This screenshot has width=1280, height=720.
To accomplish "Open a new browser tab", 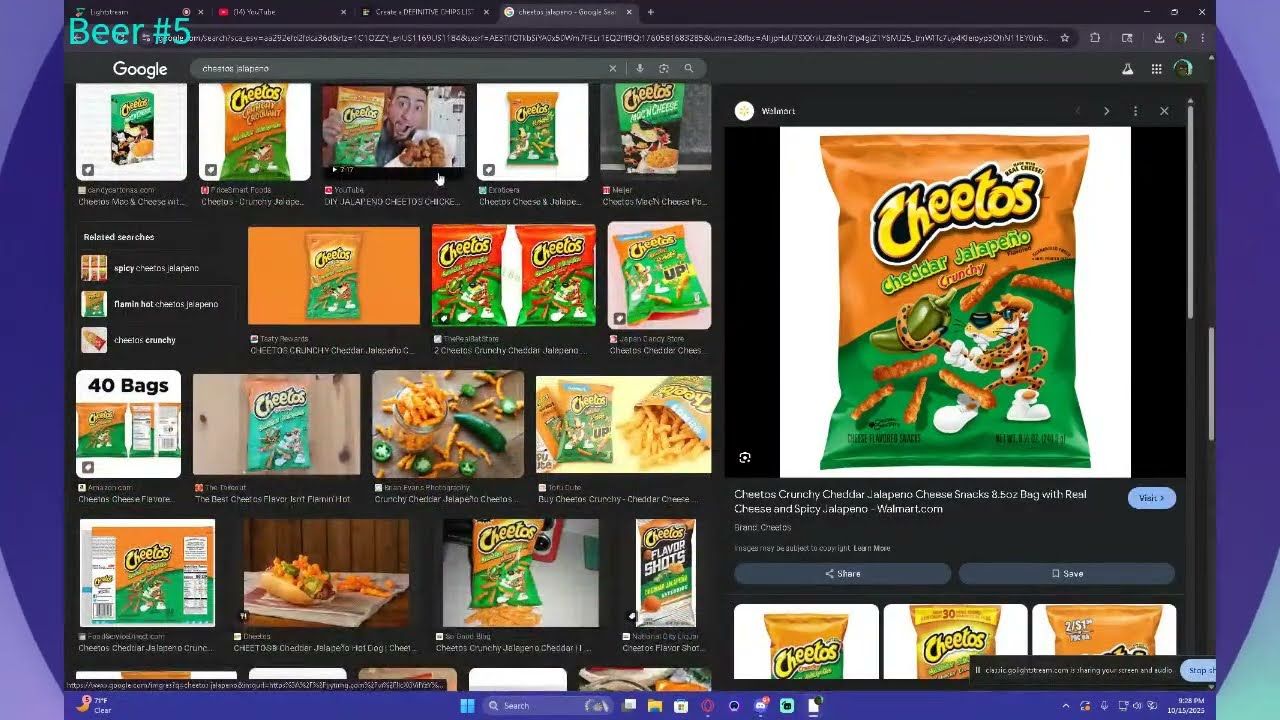I will (650, 12).
